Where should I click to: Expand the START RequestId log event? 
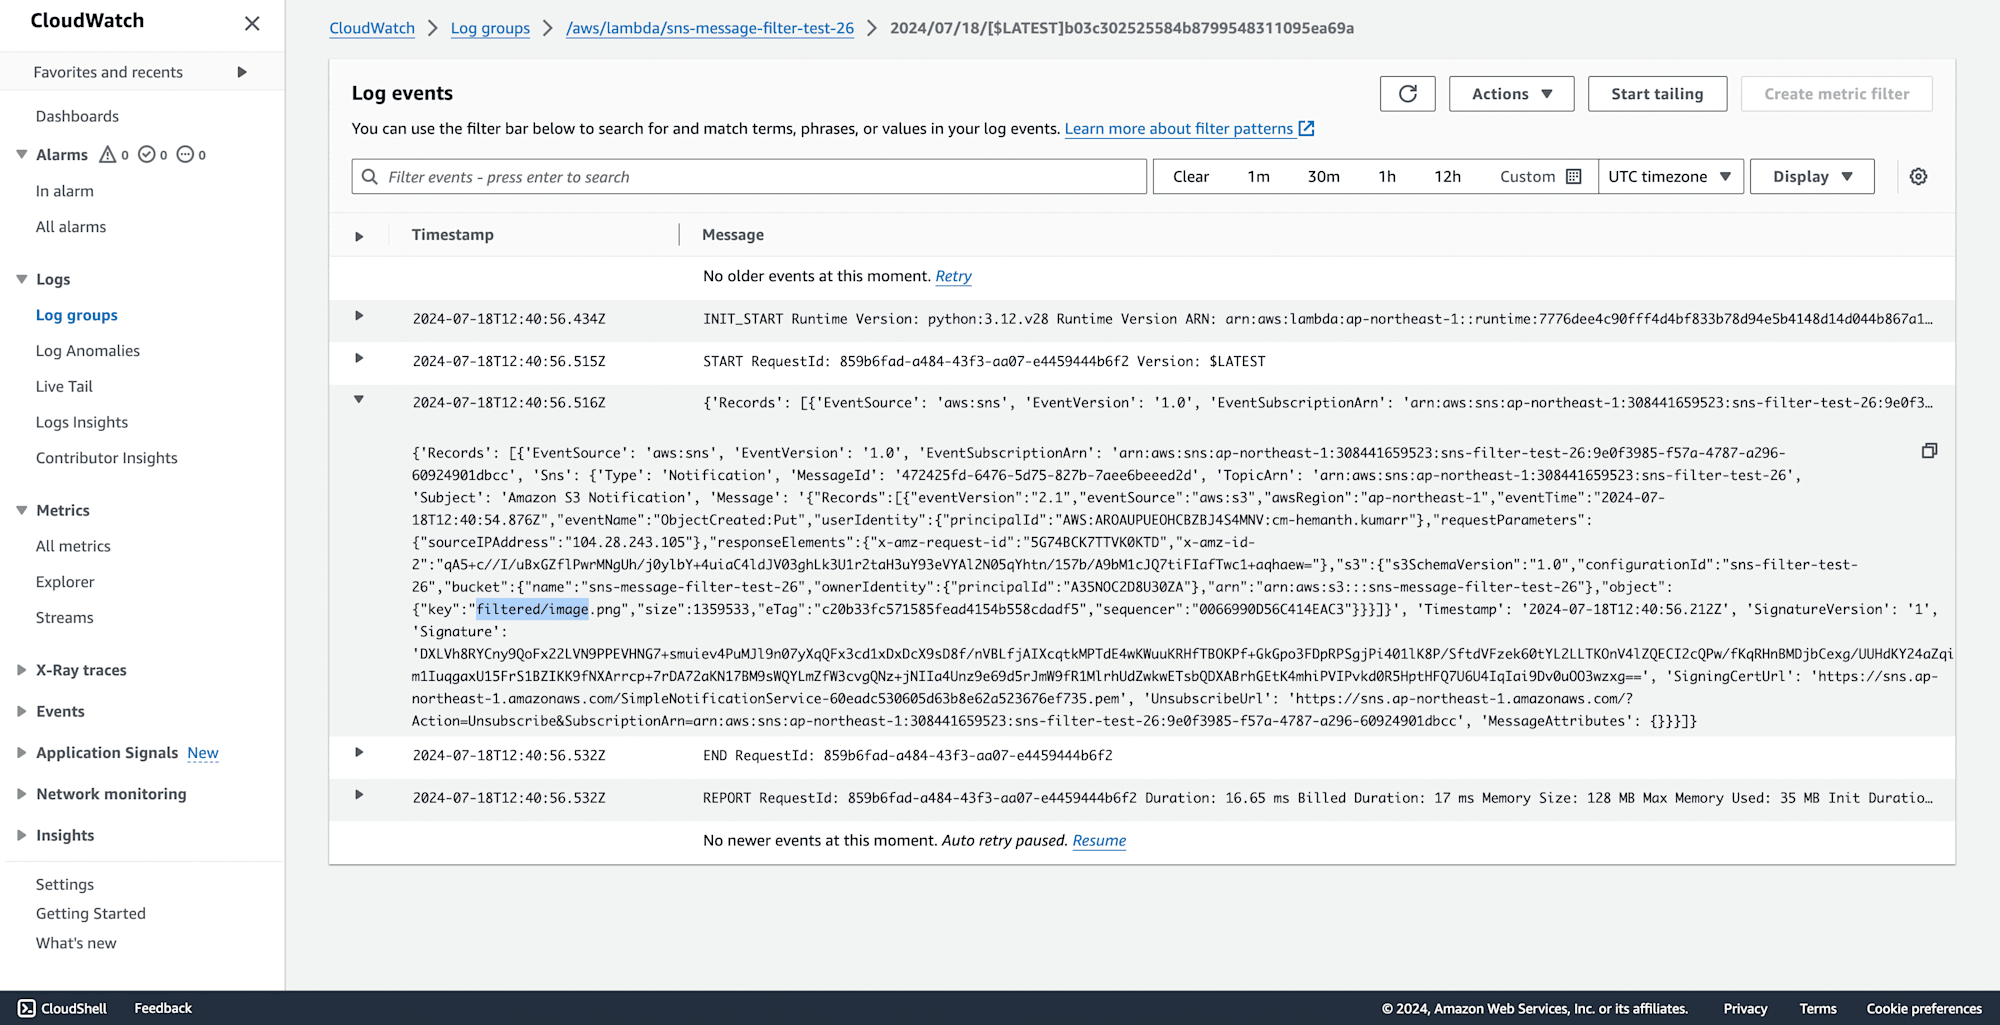[359, 358]
